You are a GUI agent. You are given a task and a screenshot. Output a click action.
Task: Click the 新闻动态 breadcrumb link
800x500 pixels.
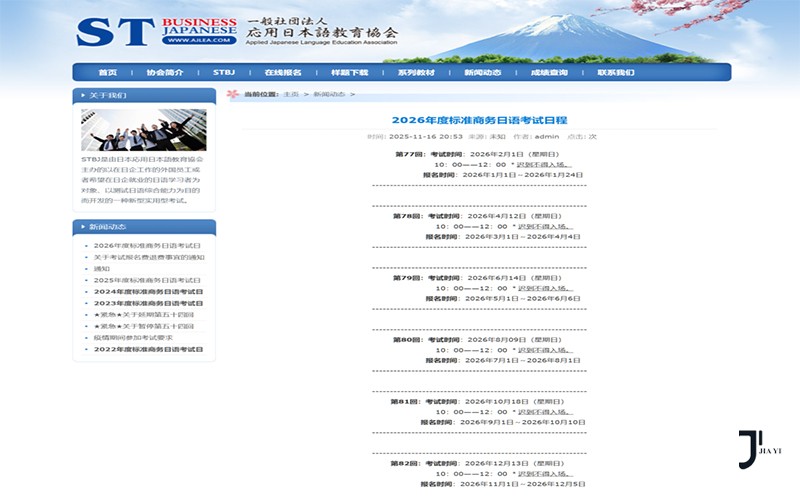tap(329, 94)
